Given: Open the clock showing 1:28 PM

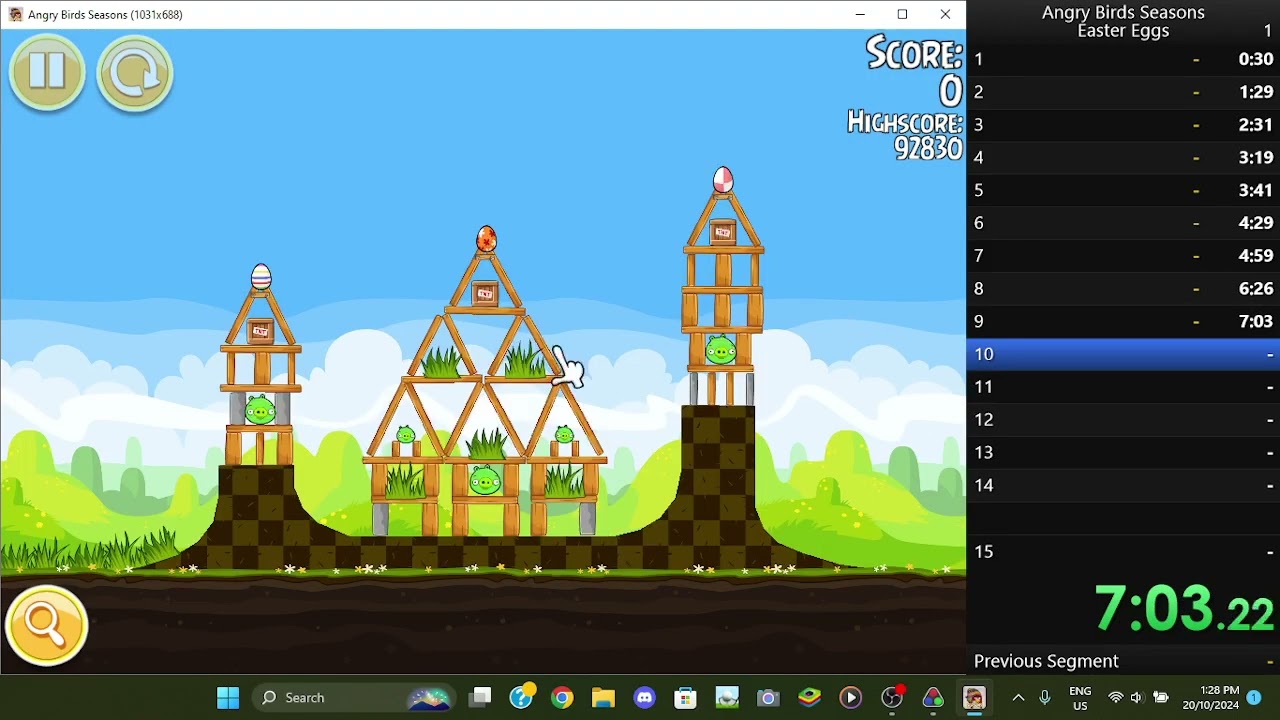Looking at the screenshot, I should (x=1211, y=698).
